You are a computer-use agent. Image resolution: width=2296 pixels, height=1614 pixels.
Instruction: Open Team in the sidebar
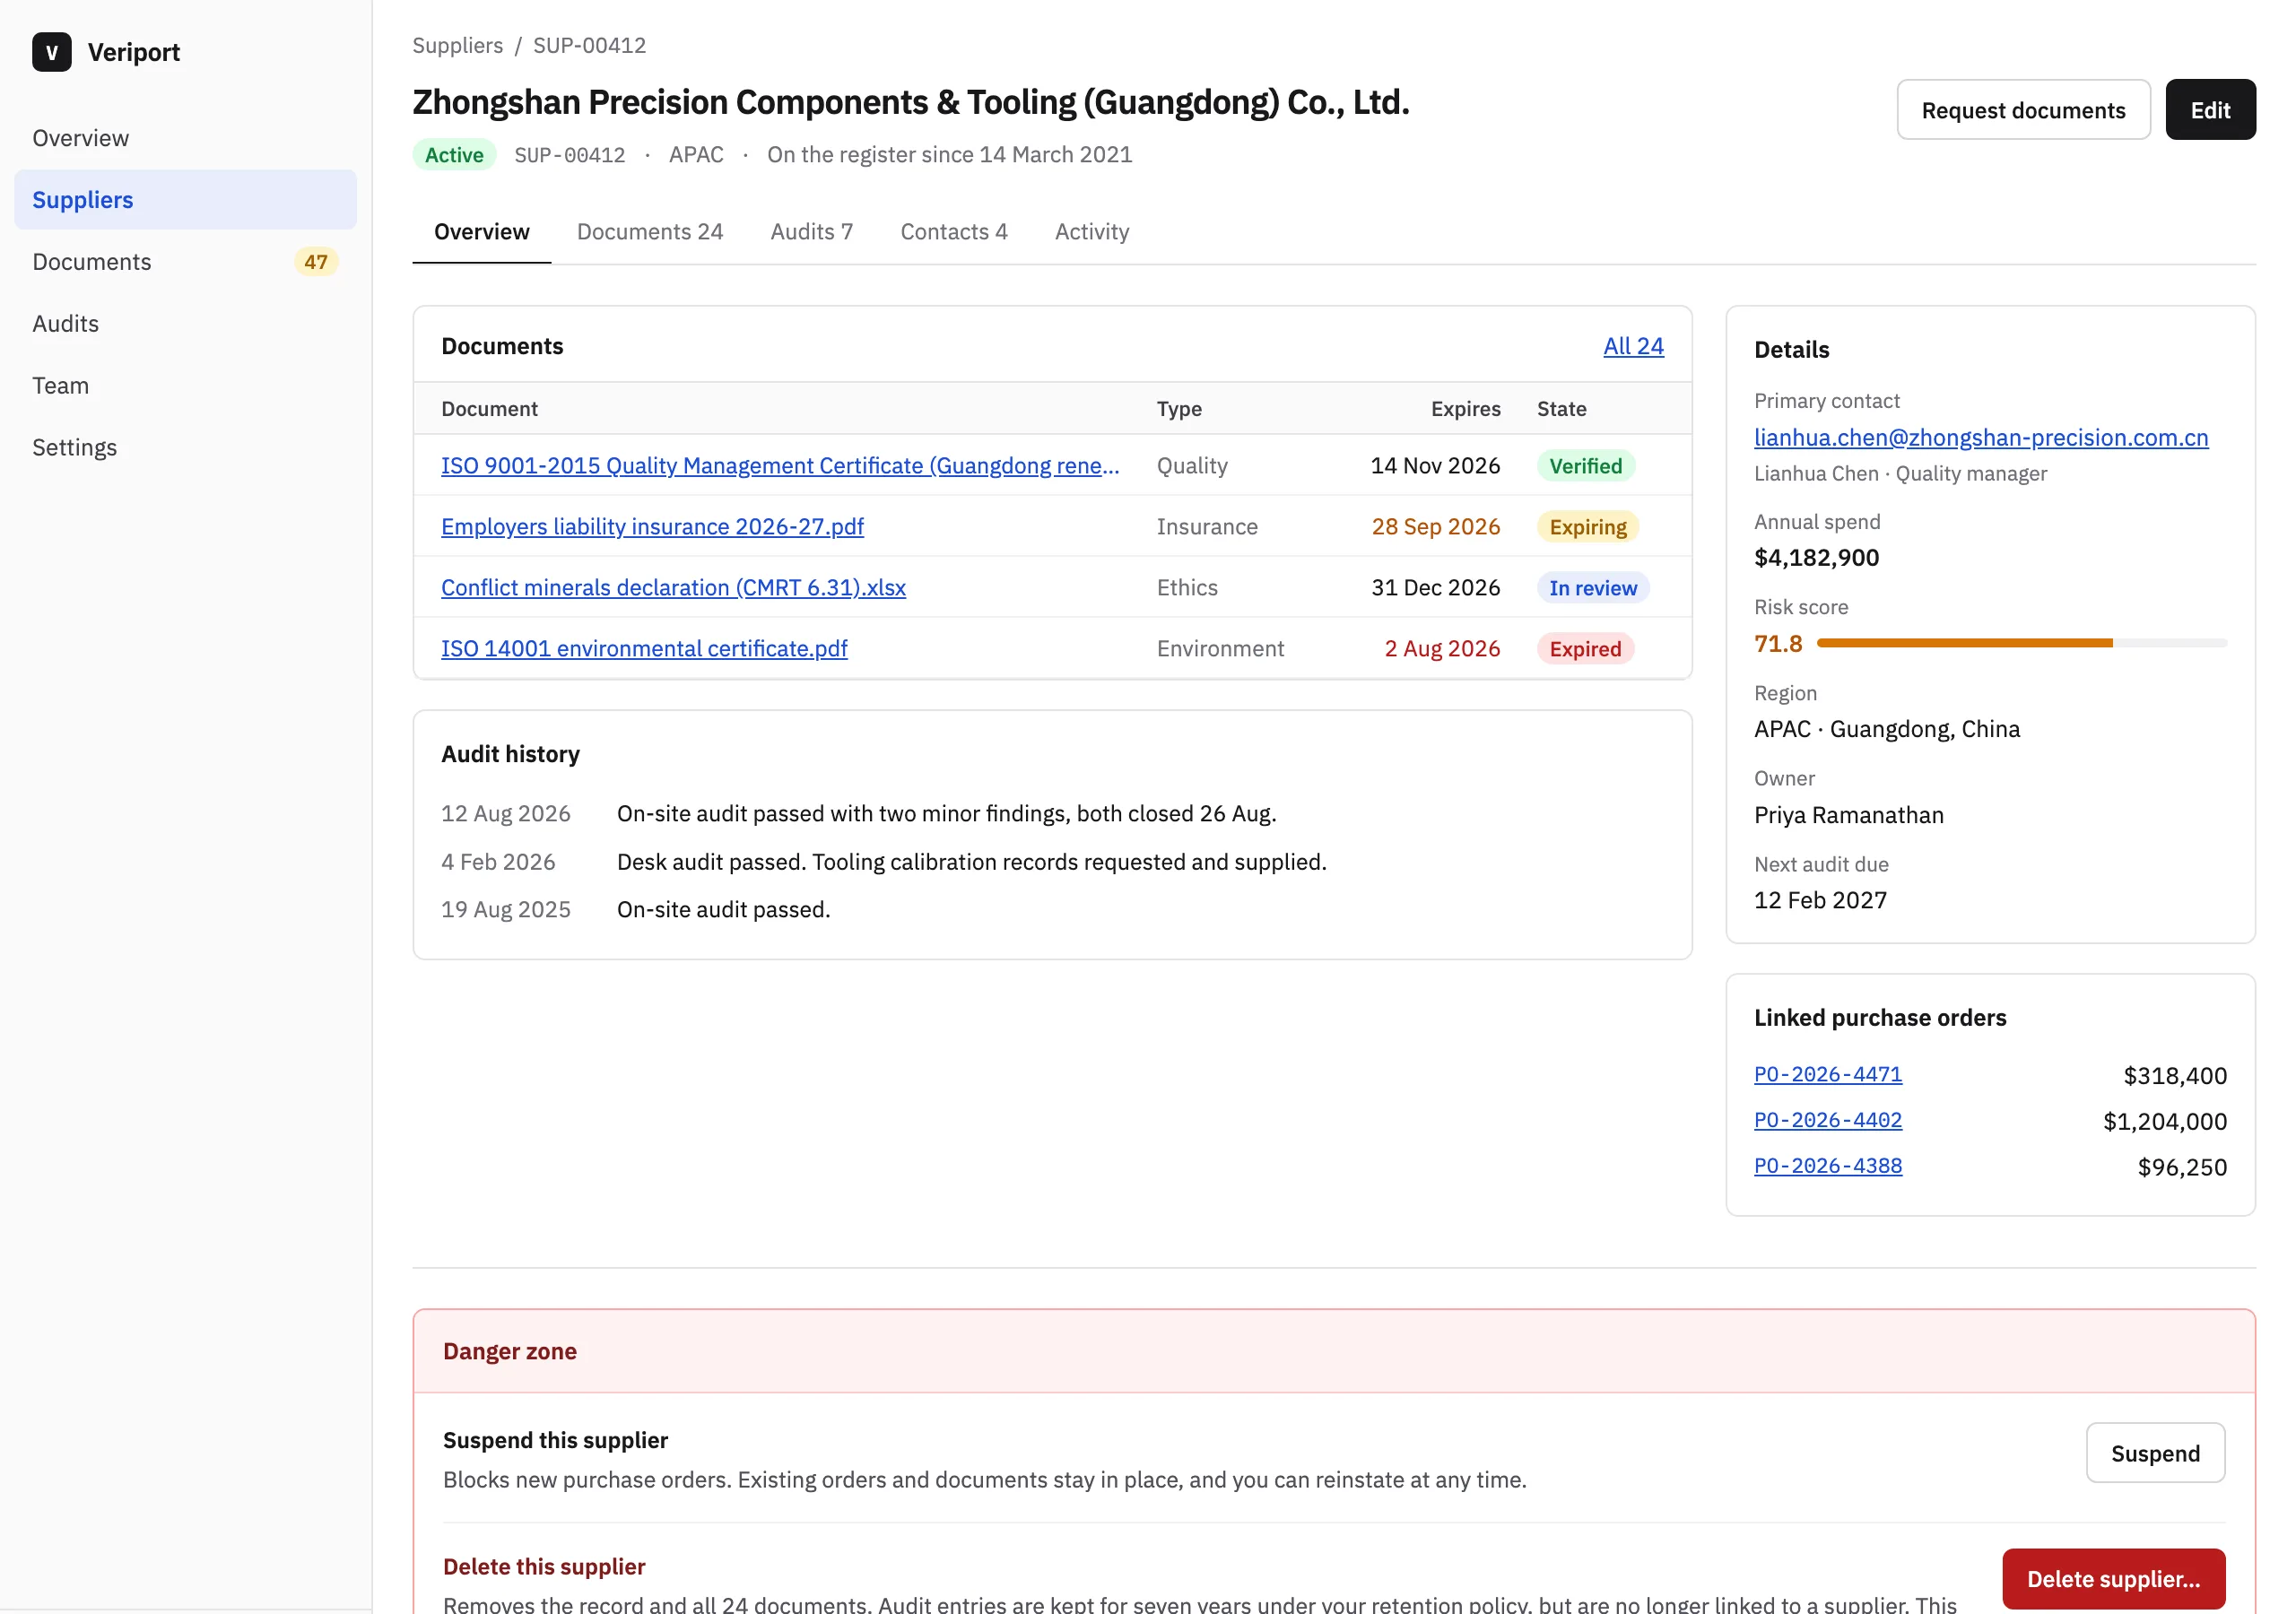(x=185, y=386)
